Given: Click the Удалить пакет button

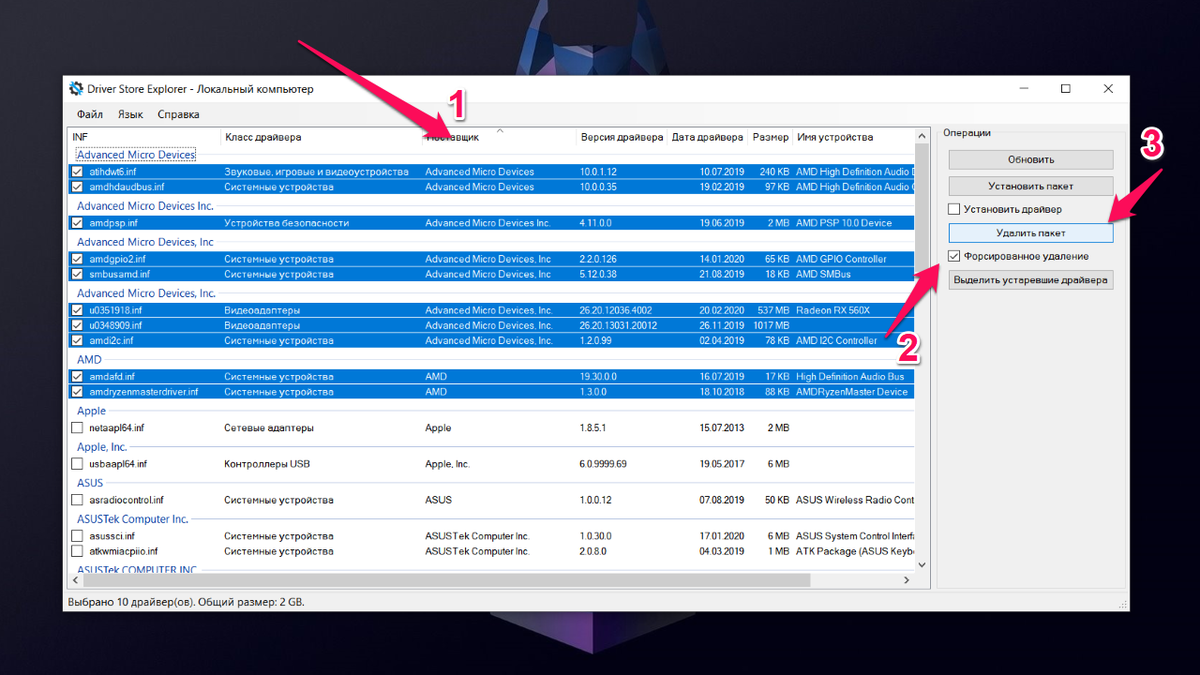Looking at the screenshot, I should point(1030,233).
